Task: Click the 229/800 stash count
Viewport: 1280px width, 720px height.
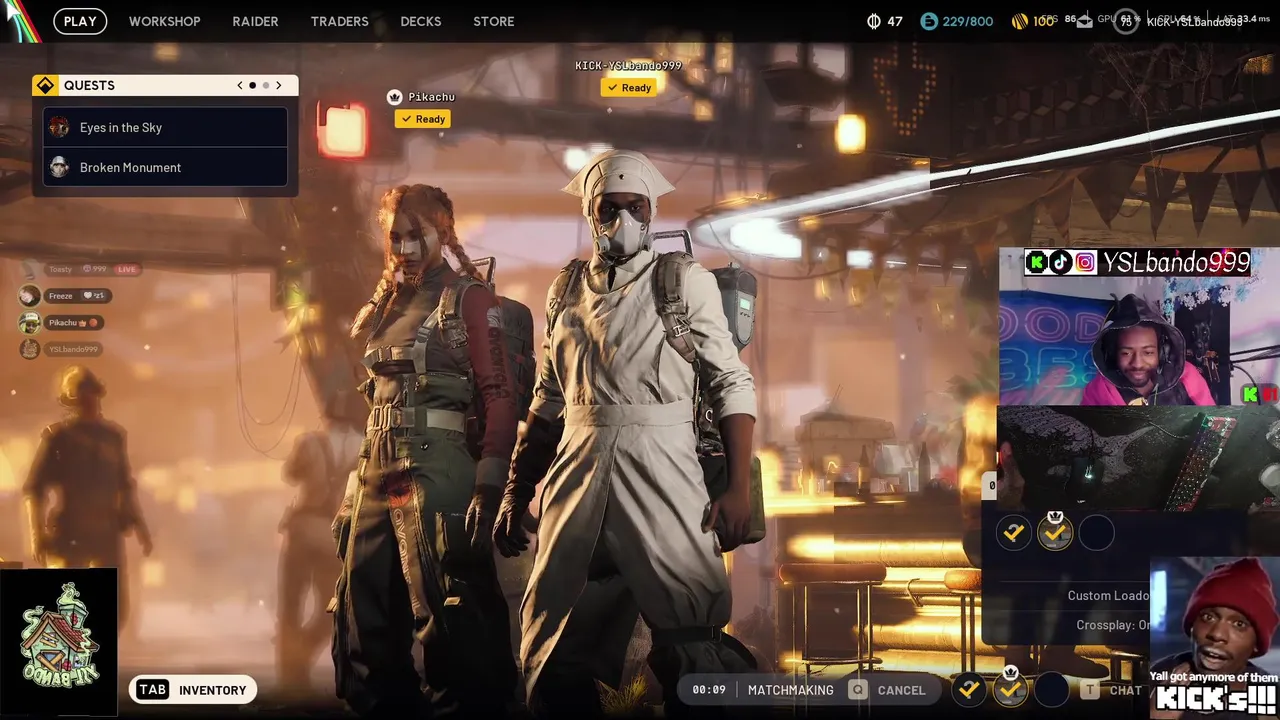Action: pos(968,21)
